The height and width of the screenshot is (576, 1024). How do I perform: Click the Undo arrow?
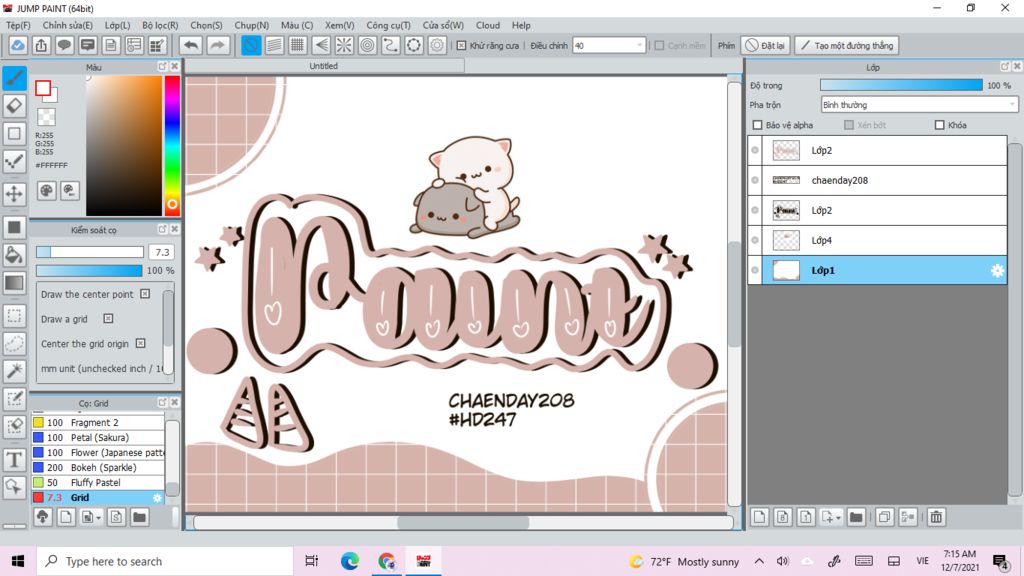point(191,46)
